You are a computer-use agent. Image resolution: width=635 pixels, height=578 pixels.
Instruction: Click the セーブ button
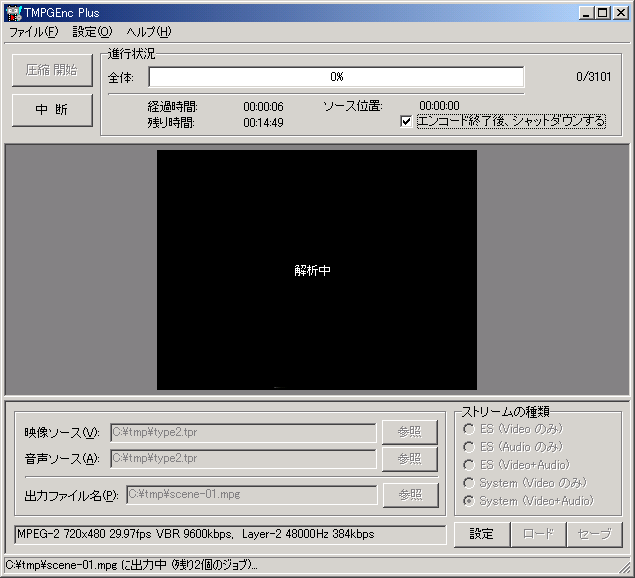[595, 535]
